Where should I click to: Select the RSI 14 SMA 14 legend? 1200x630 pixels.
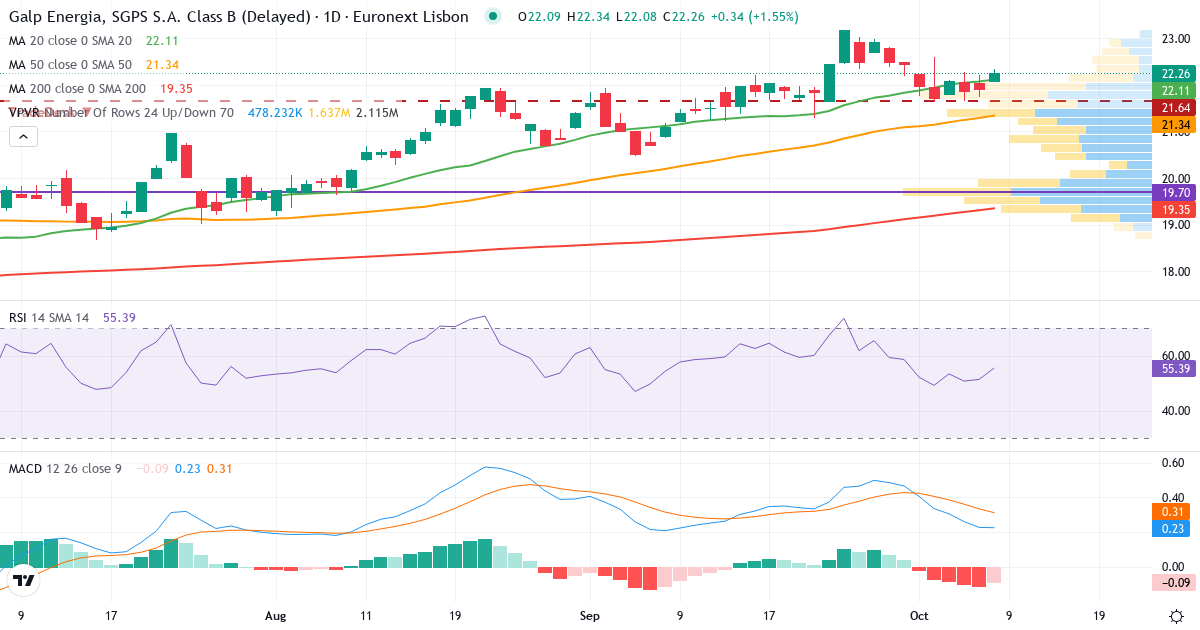(x=49, y=317)
